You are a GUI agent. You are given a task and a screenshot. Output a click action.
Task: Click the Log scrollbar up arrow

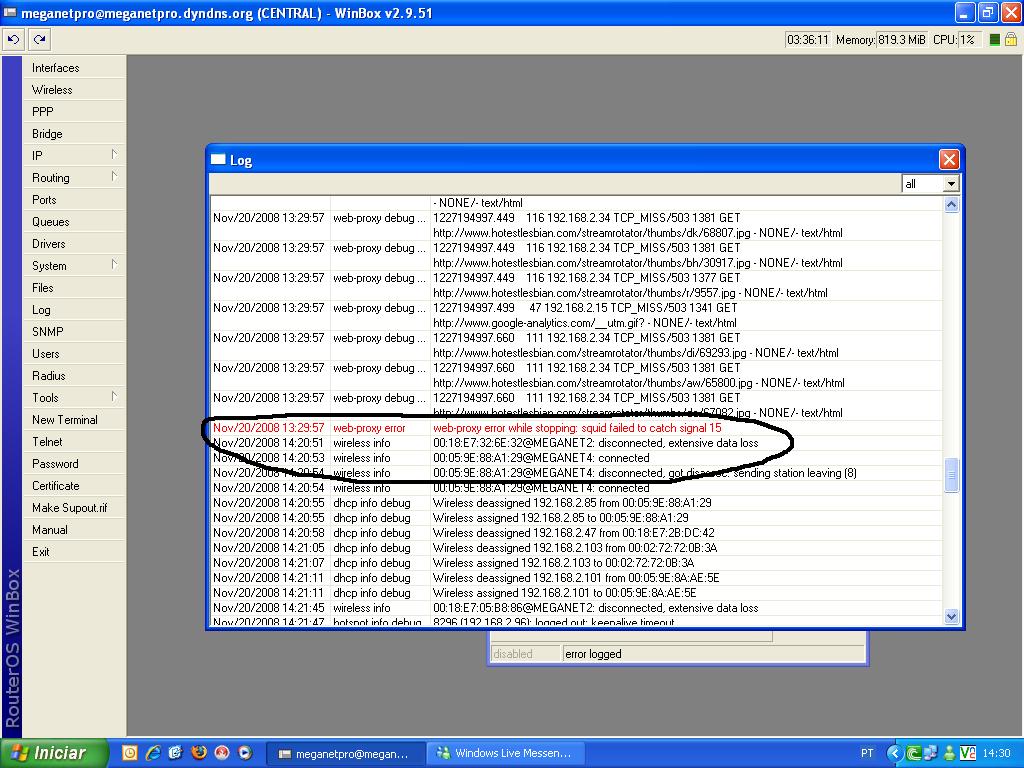coord(952,205)
